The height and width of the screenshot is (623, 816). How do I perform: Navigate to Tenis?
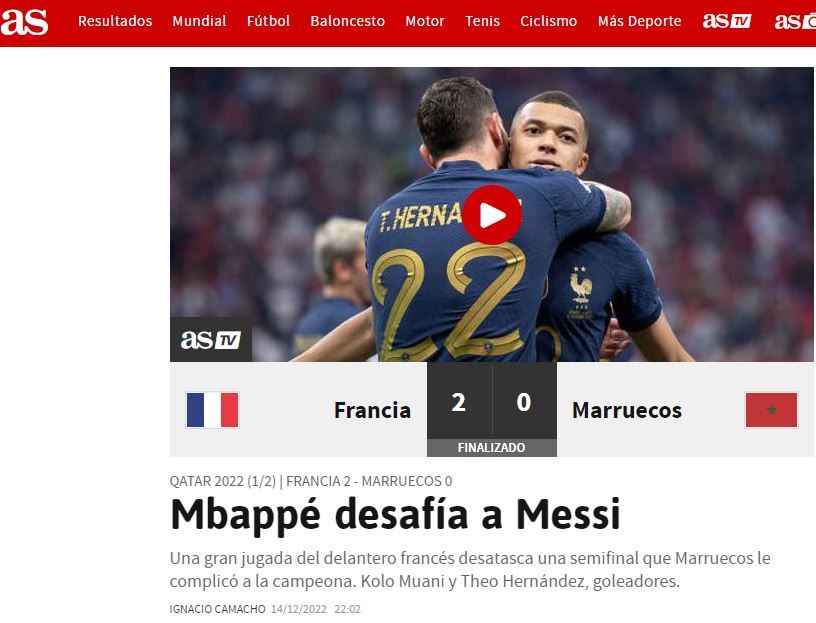[482, 21]
